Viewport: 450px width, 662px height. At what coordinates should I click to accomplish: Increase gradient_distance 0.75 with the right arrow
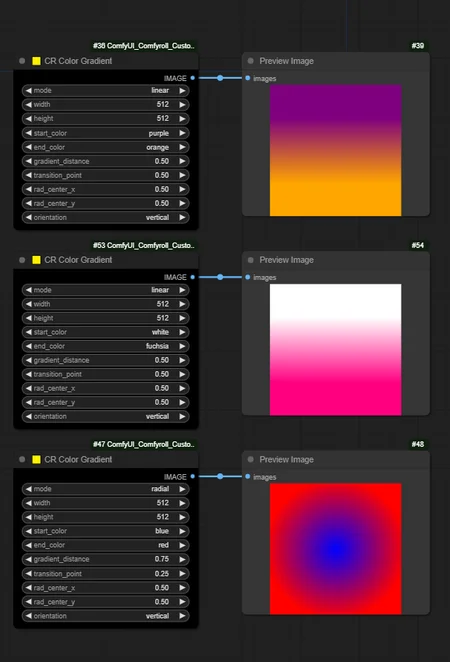(182, 559)
